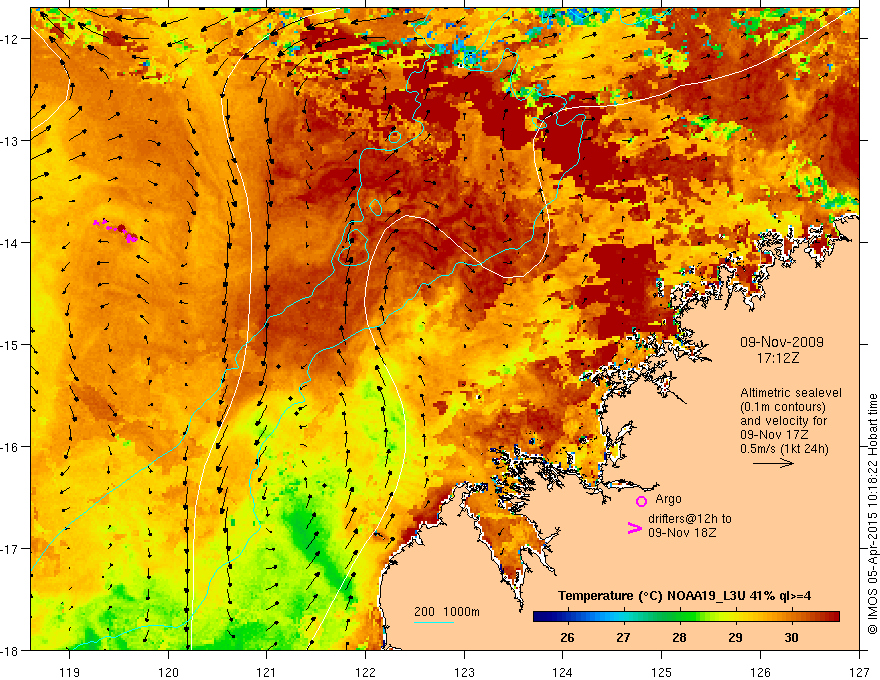Click the '09-Nov 18Z' legend text
The width and height of the screenshot is (880, 680).
pos(682,533)
